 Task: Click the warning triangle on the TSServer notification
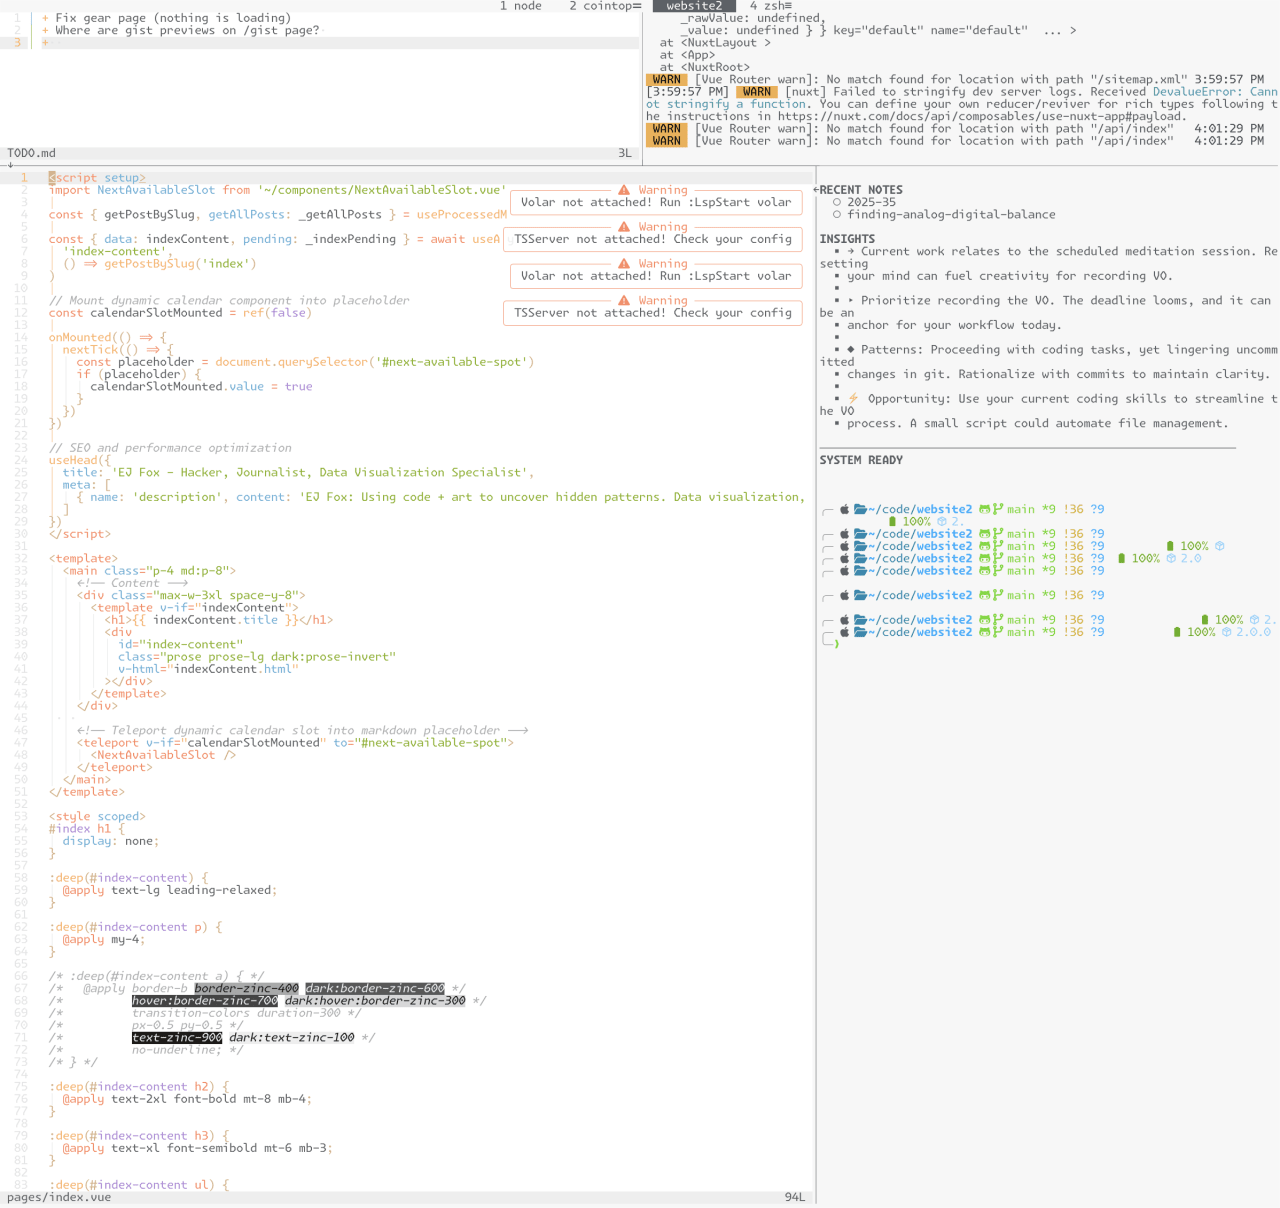point(622,226)
